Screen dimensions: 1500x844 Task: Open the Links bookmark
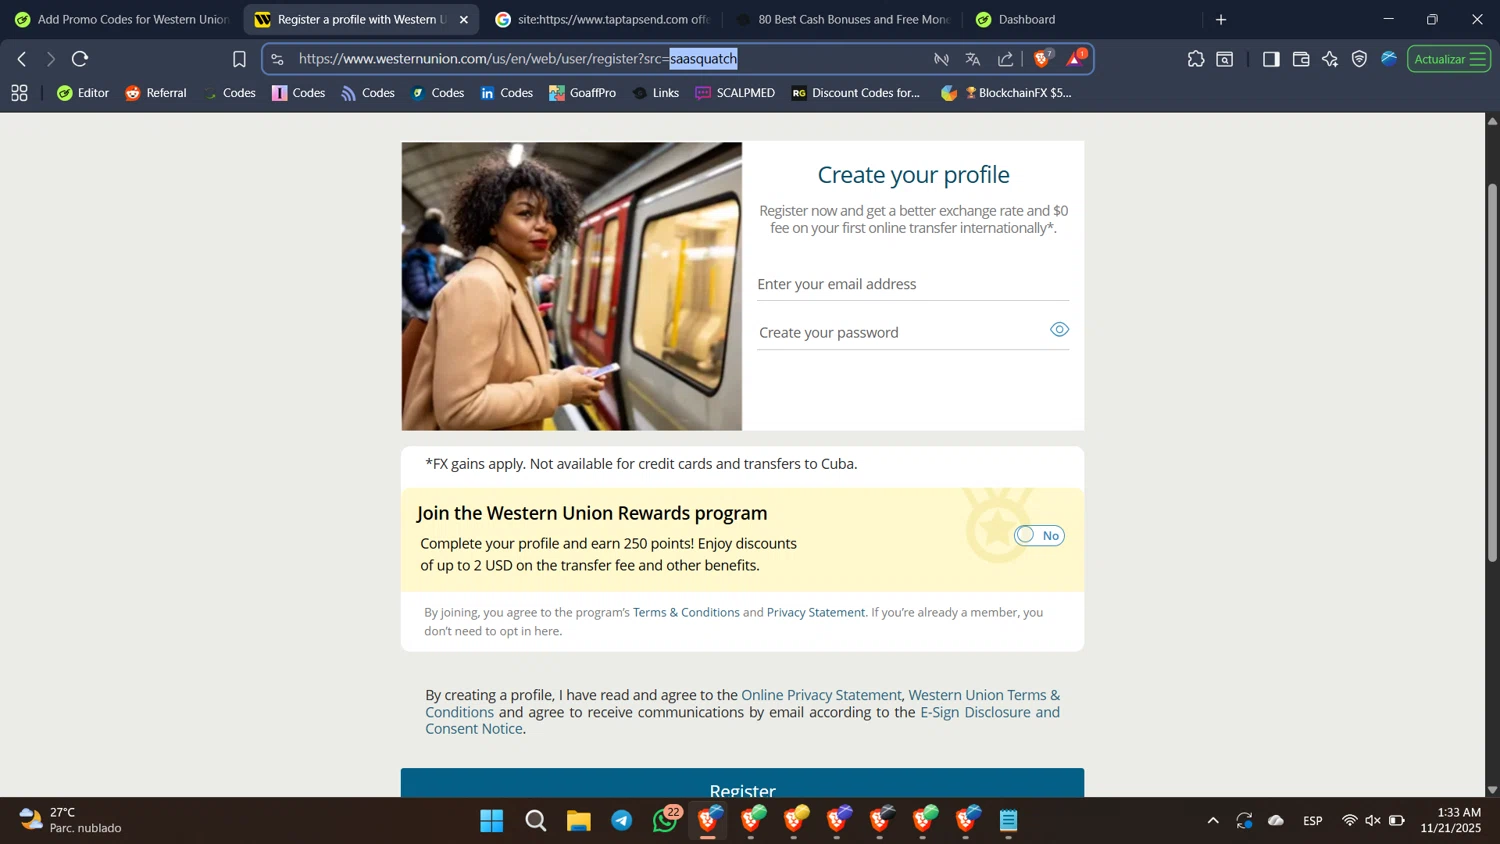656,93
